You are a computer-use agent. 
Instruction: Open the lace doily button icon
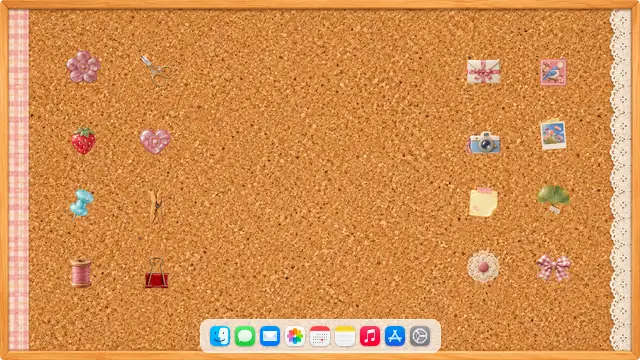point(483,267)
